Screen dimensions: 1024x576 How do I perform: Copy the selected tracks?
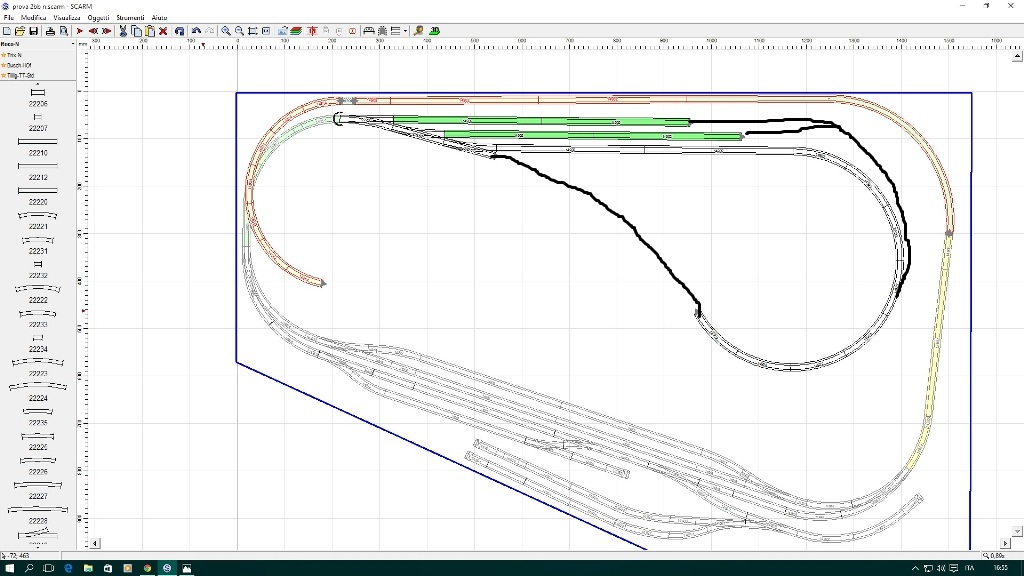click(136, 31)
